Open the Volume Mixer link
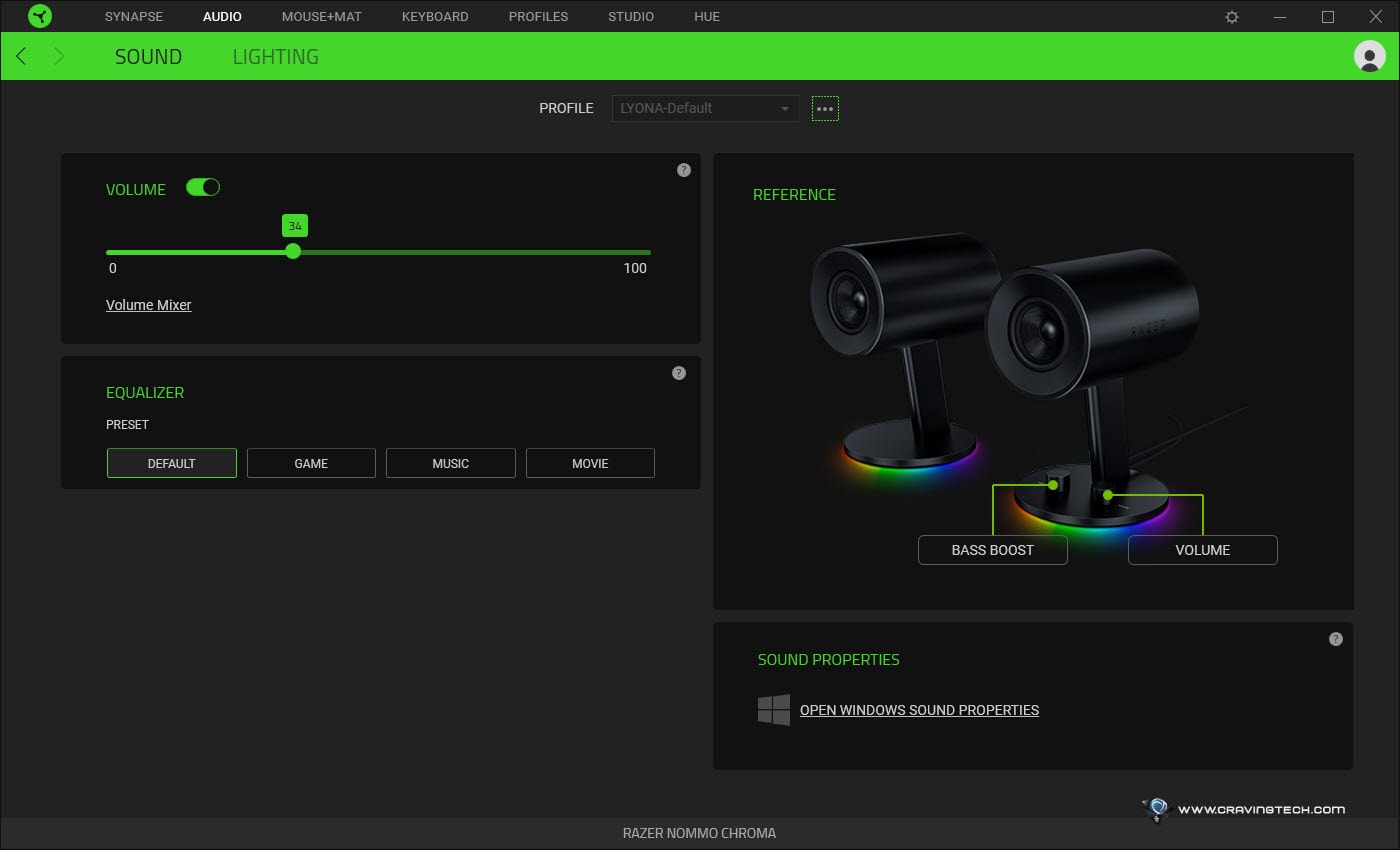1400x850 pixels. pos(149,305)
